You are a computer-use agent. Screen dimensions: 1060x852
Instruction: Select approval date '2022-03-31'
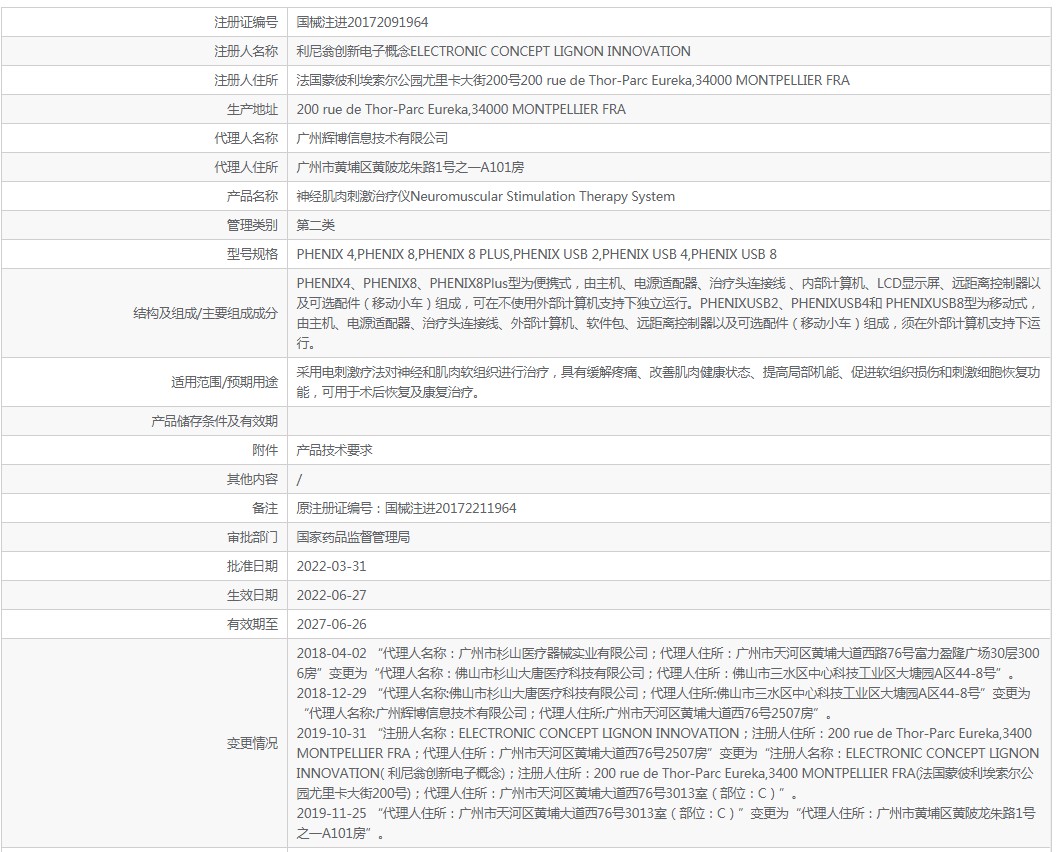(x=331, y=567)
